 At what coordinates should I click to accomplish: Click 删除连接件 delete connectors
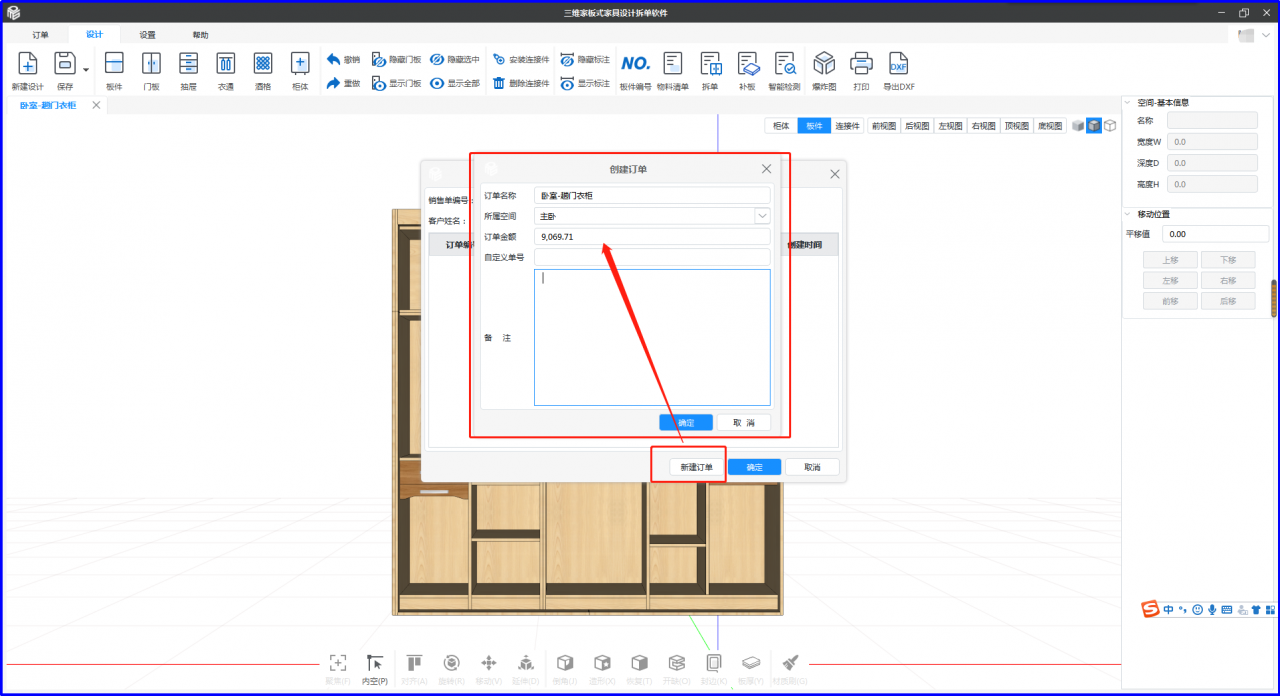521,84
